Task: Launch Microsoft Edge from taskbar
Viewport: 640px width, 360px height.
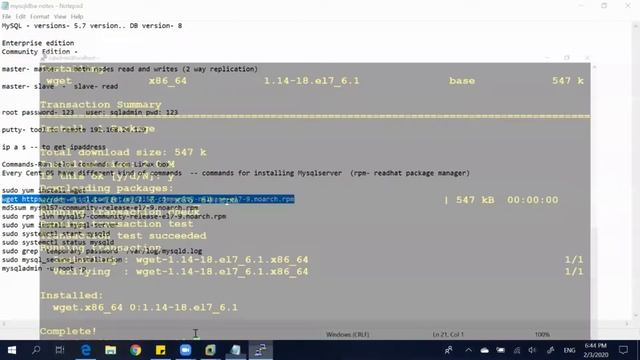Action: point(86,350)
